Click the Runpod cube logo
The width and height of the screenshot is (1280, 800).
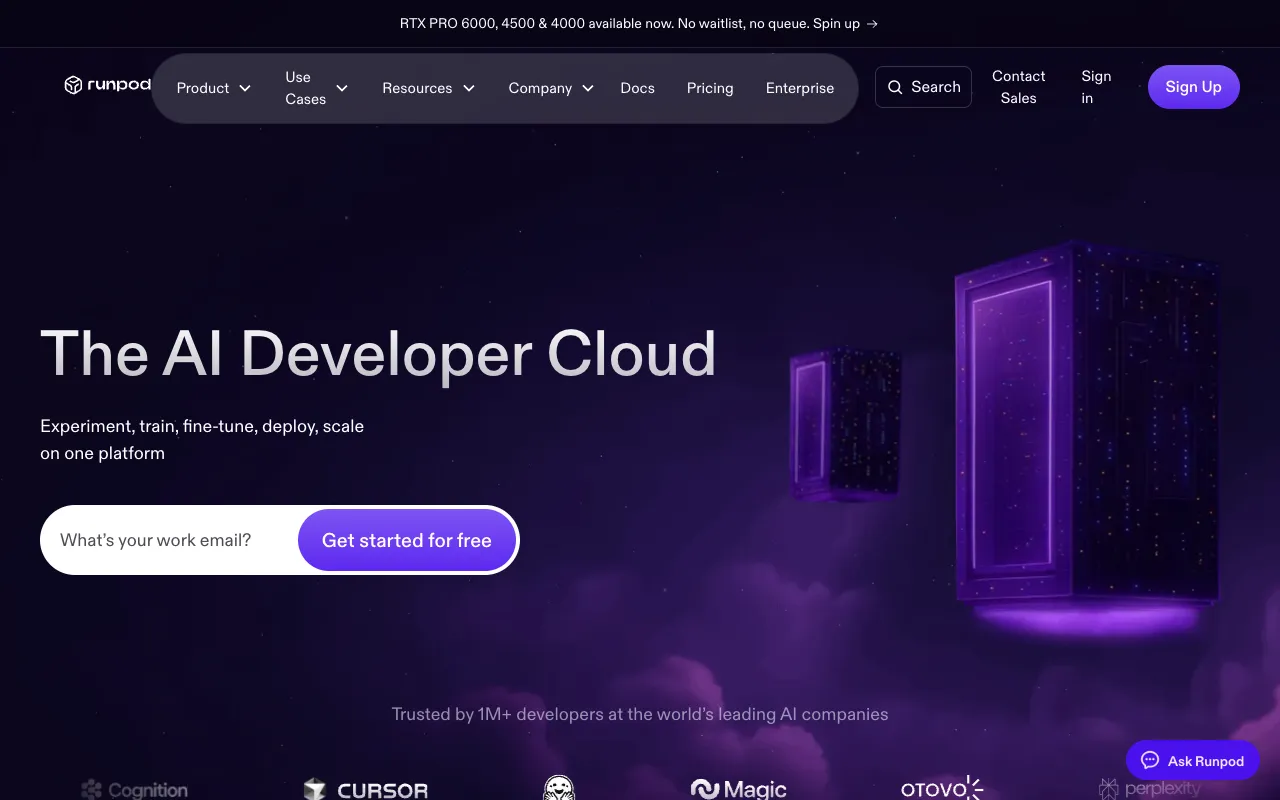(x=73, y=85)
